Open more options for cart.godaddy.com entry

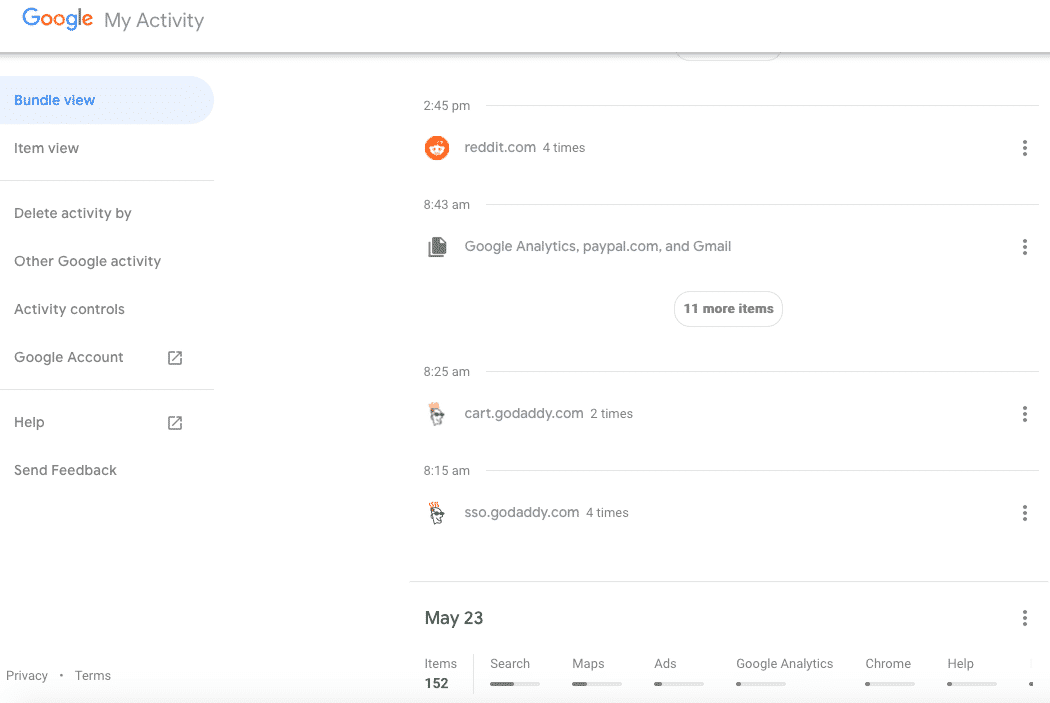coord(1025,414)
